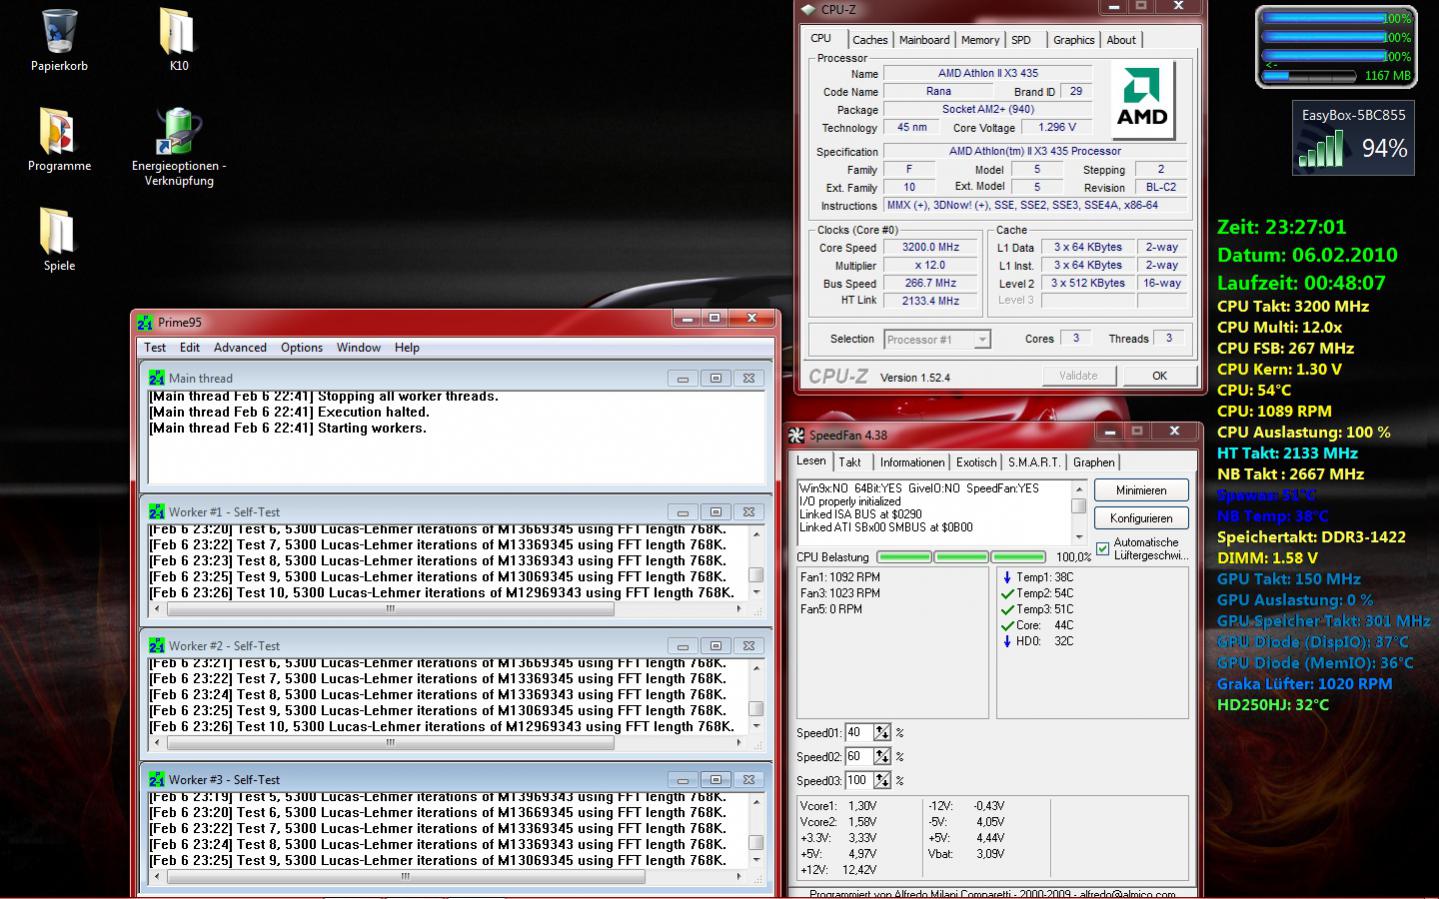Image resolution: width=1439 pixels, height=899 pixels.
Task: Click the Core checkmark status icon
Action: [1007, 625]
